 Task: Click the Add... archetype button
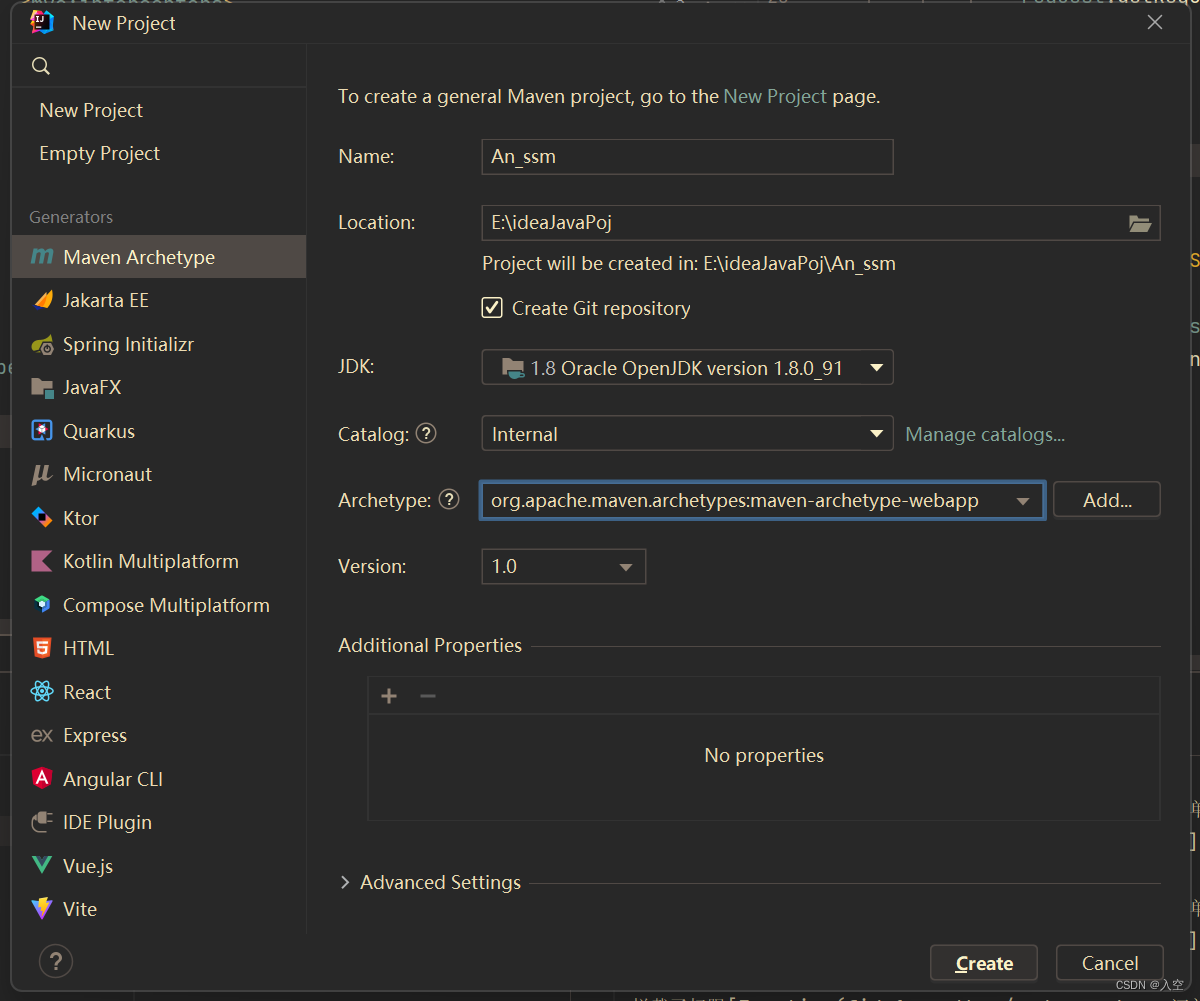[1107, 500]
